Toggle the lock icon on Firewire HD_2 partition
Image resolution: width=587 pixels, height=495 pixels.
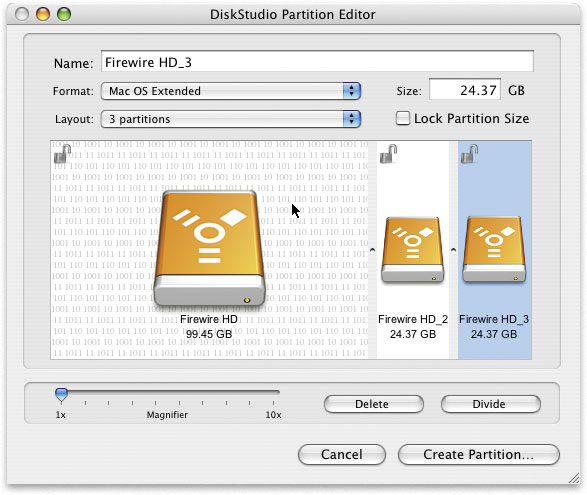[x=389, y=154]
